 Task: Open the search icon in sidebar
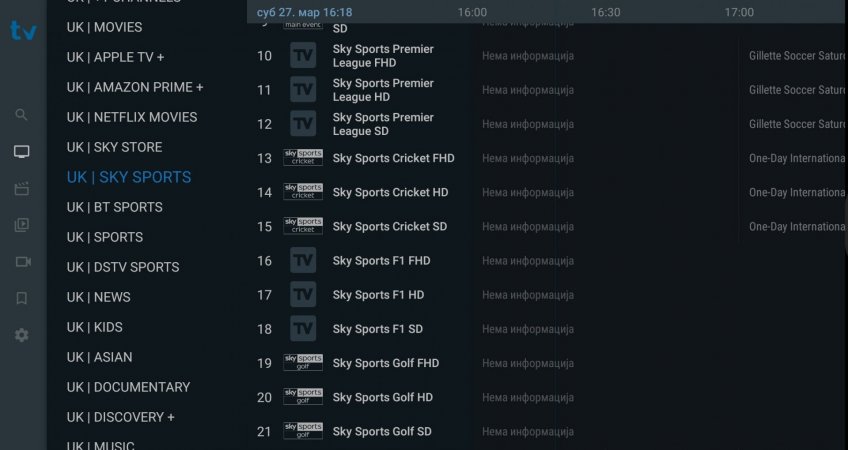pos(21,115)
